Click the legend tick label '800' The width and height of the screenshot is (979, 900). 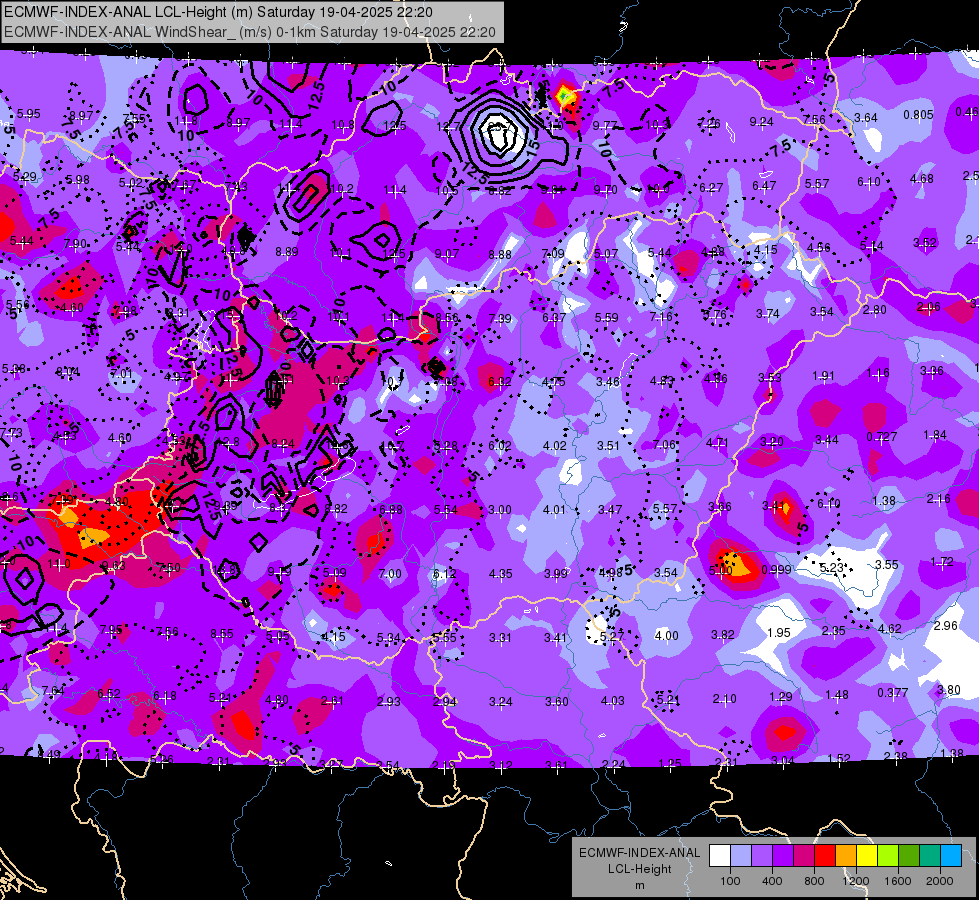pyautogui.click(x=814, y=881)
